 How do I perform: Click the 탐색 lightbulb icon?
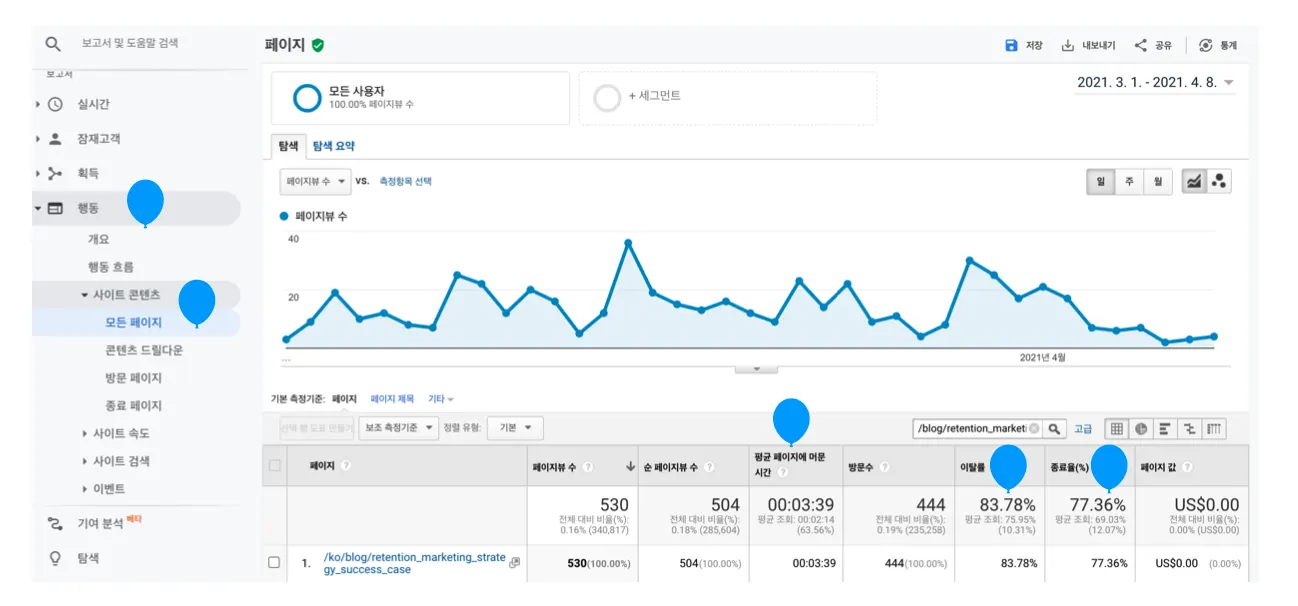tap(55, 559)
